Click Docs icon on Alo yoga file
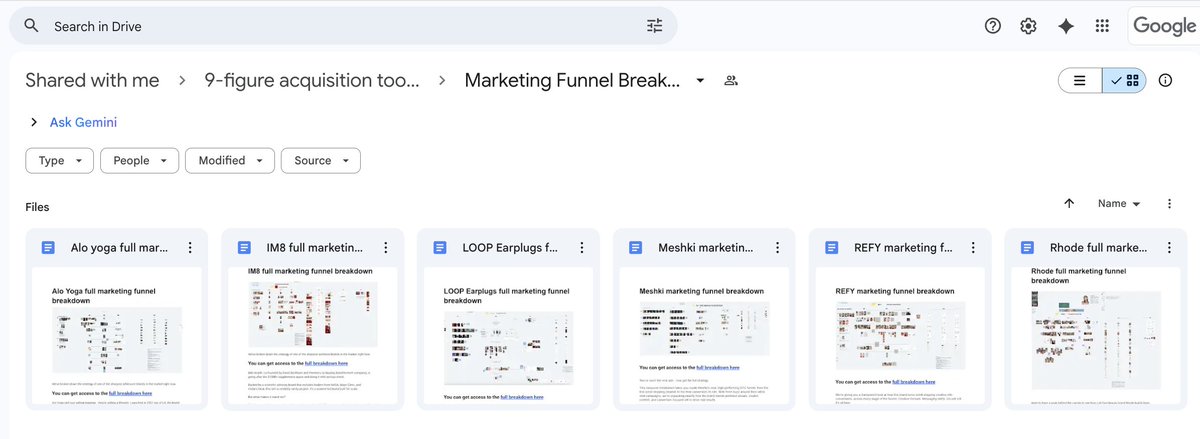 click(x=48, y=248)
